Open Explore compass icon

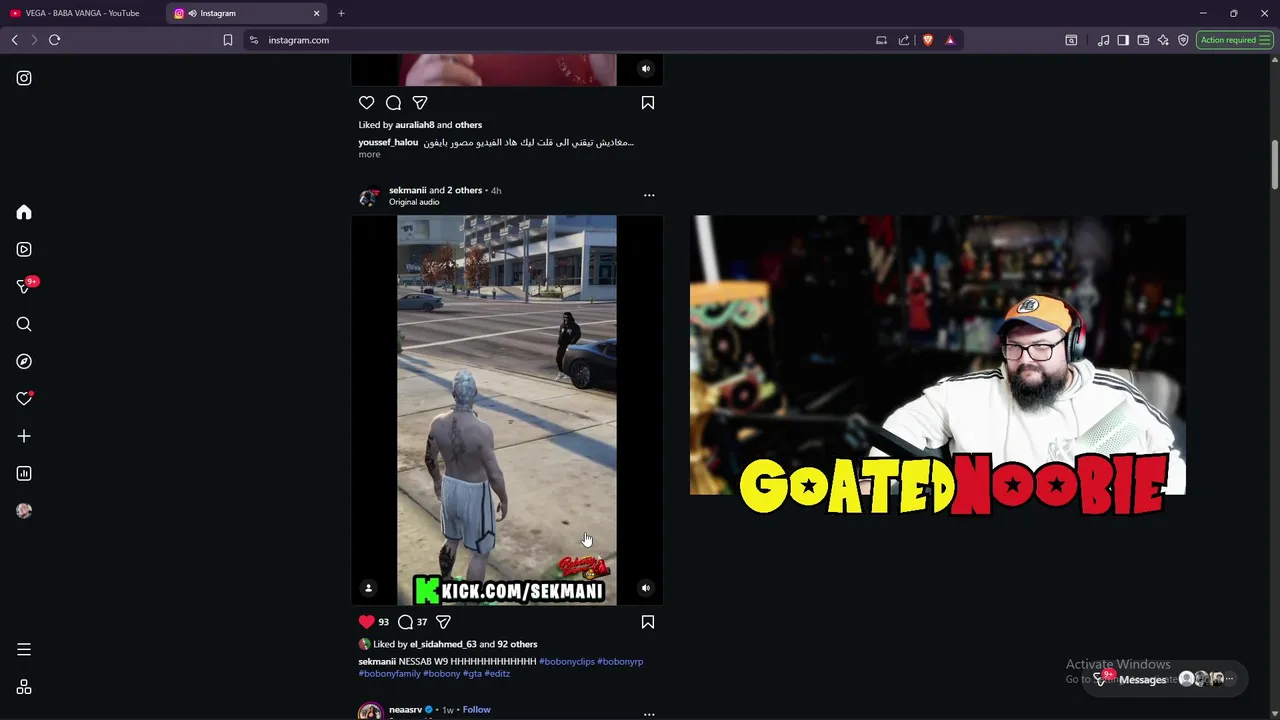click(x=24, y=361)
